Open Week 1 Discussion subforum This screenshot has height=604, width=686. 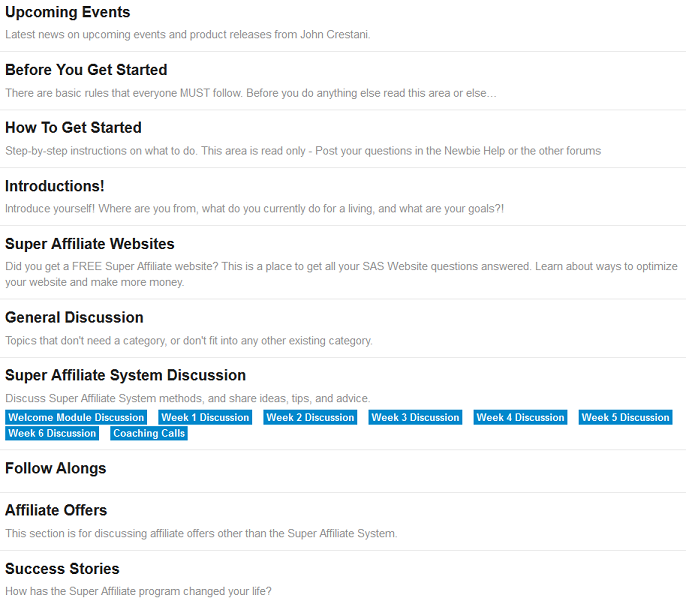point(205,417)
